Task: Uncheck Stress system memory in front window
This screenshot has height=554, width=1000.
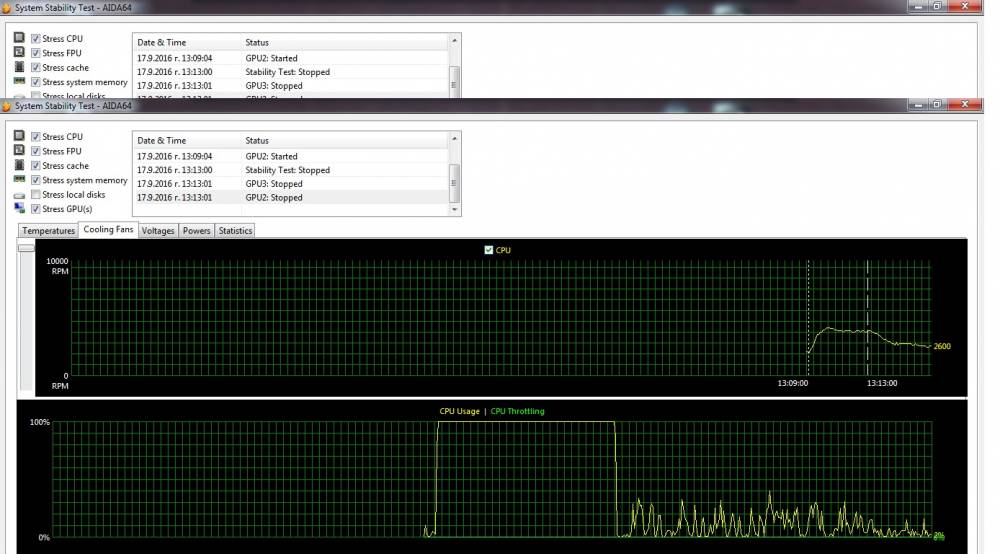Action: click(x=36, y=180)
